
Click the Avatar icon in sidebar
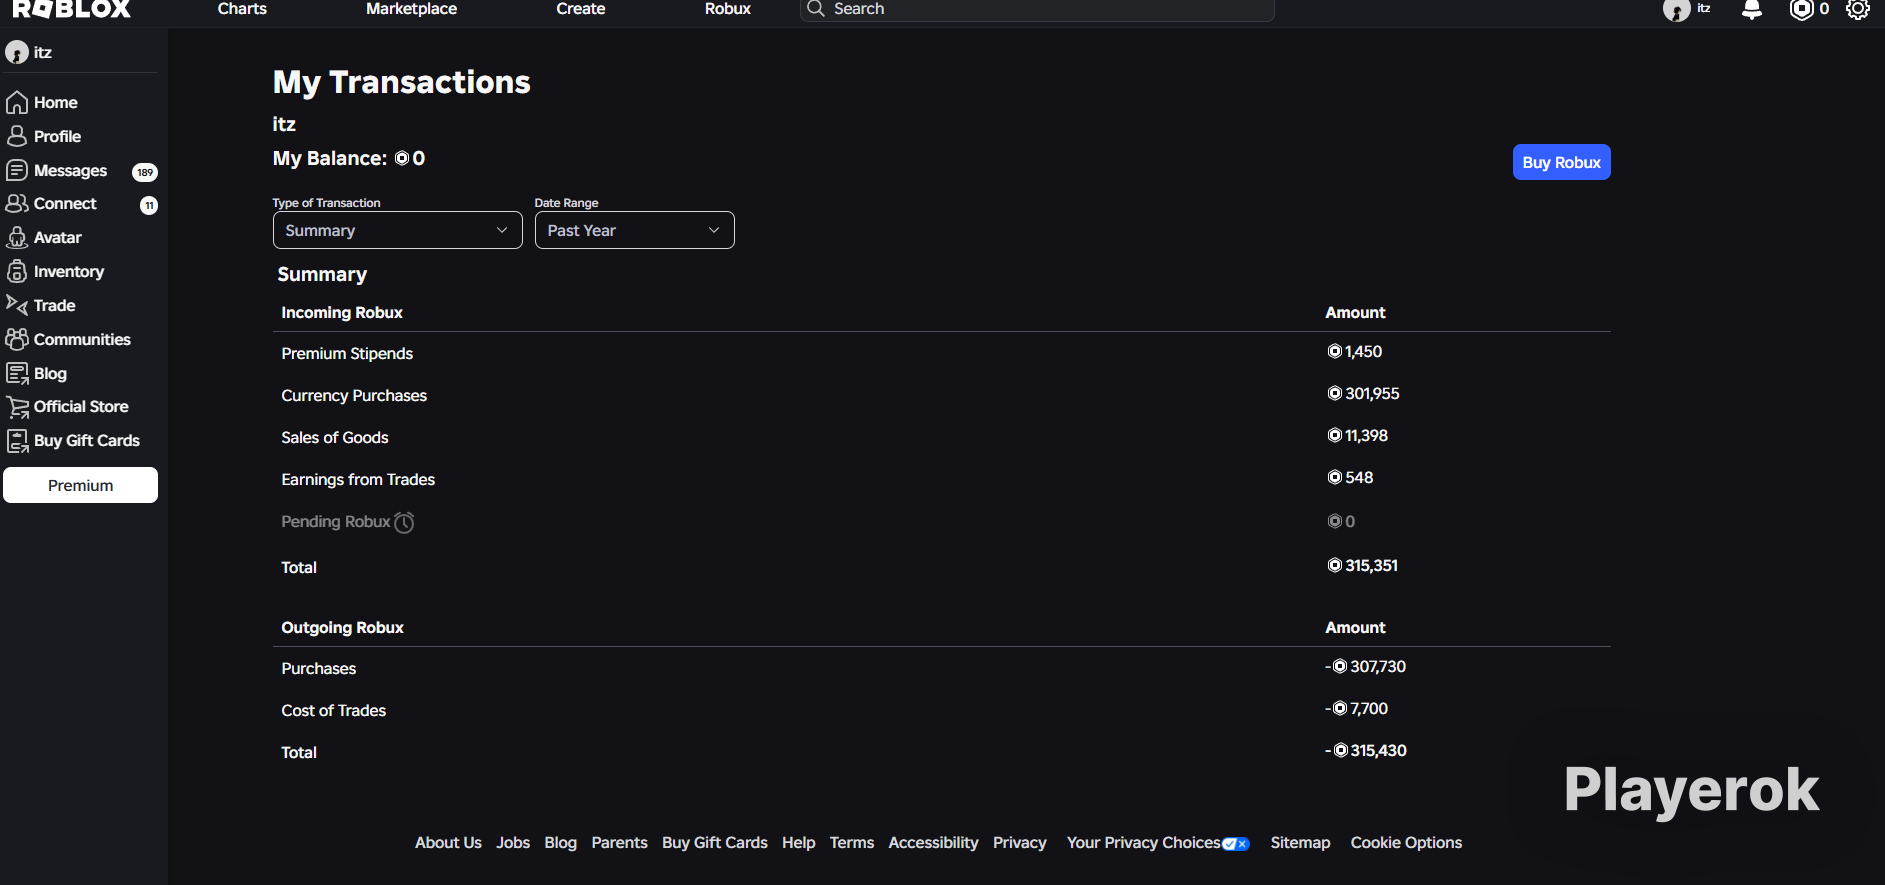[17, 237]
